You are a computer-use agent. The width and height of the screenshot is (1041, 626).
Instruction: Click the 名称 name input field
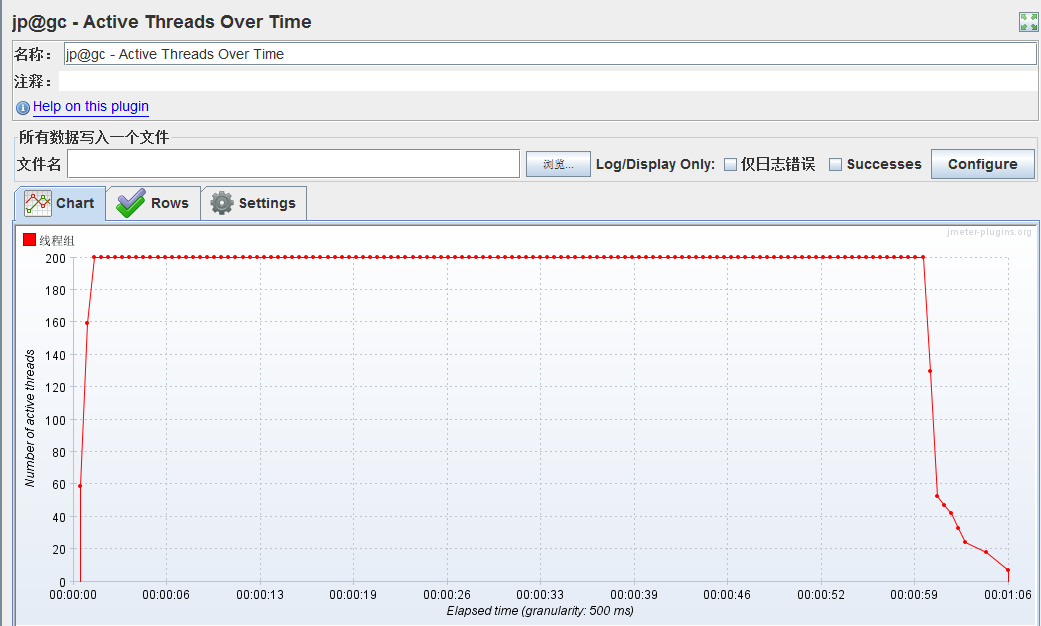coord(550,54)
